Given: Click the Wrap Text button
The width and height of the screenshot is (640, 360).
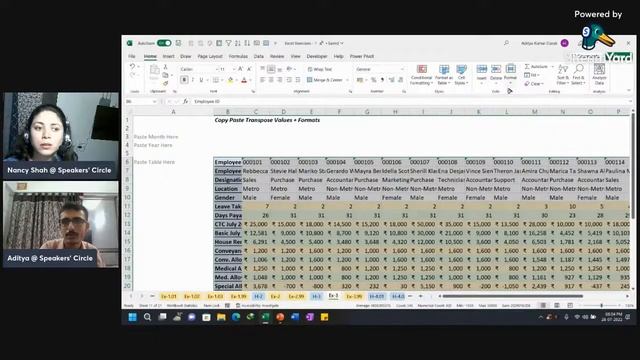Looking at the screenshot, I should point(320,69).
